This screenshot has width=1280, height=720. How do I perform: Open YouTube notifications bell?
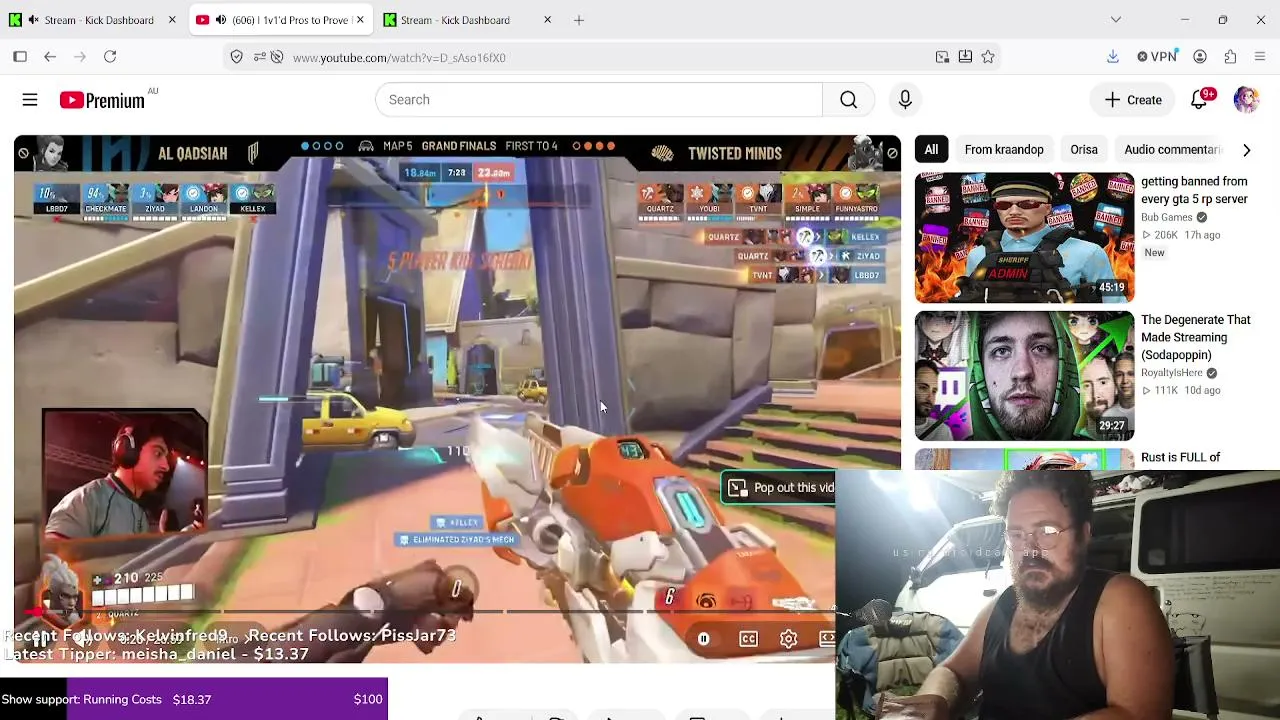pos(1200,99)
